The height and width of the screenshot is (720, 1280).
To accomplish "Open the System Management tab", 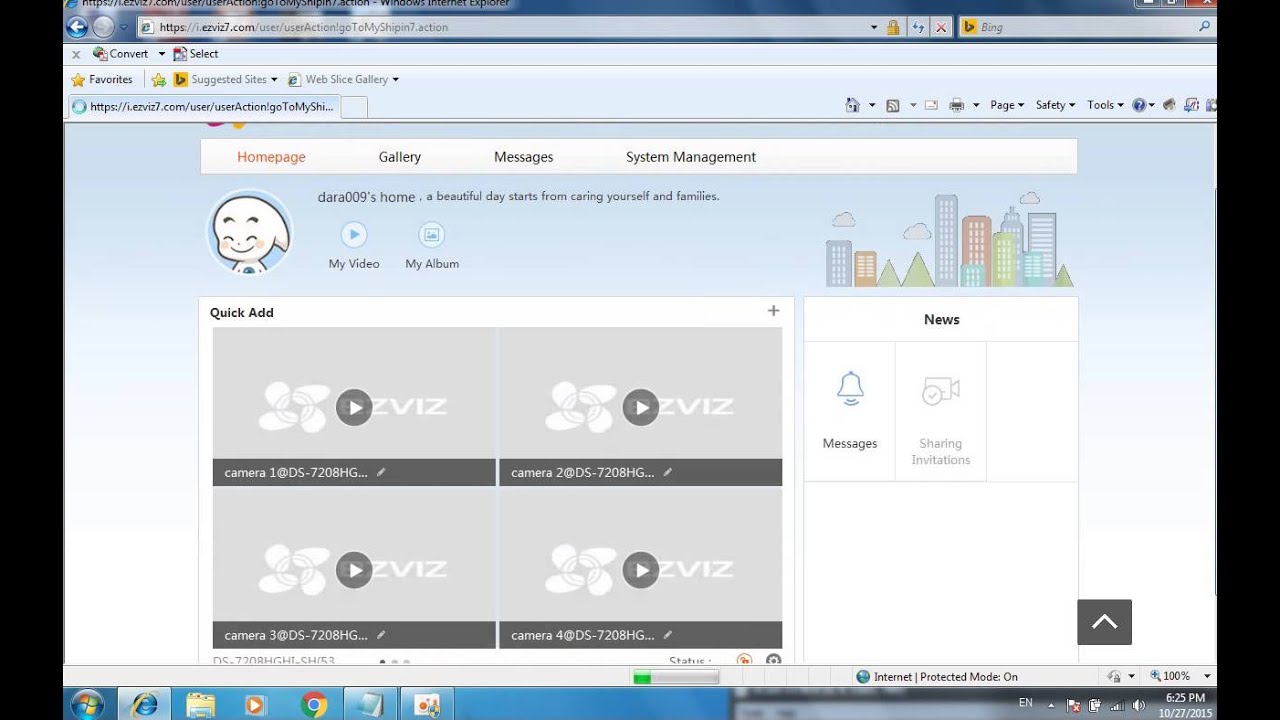I will [691, 157].
